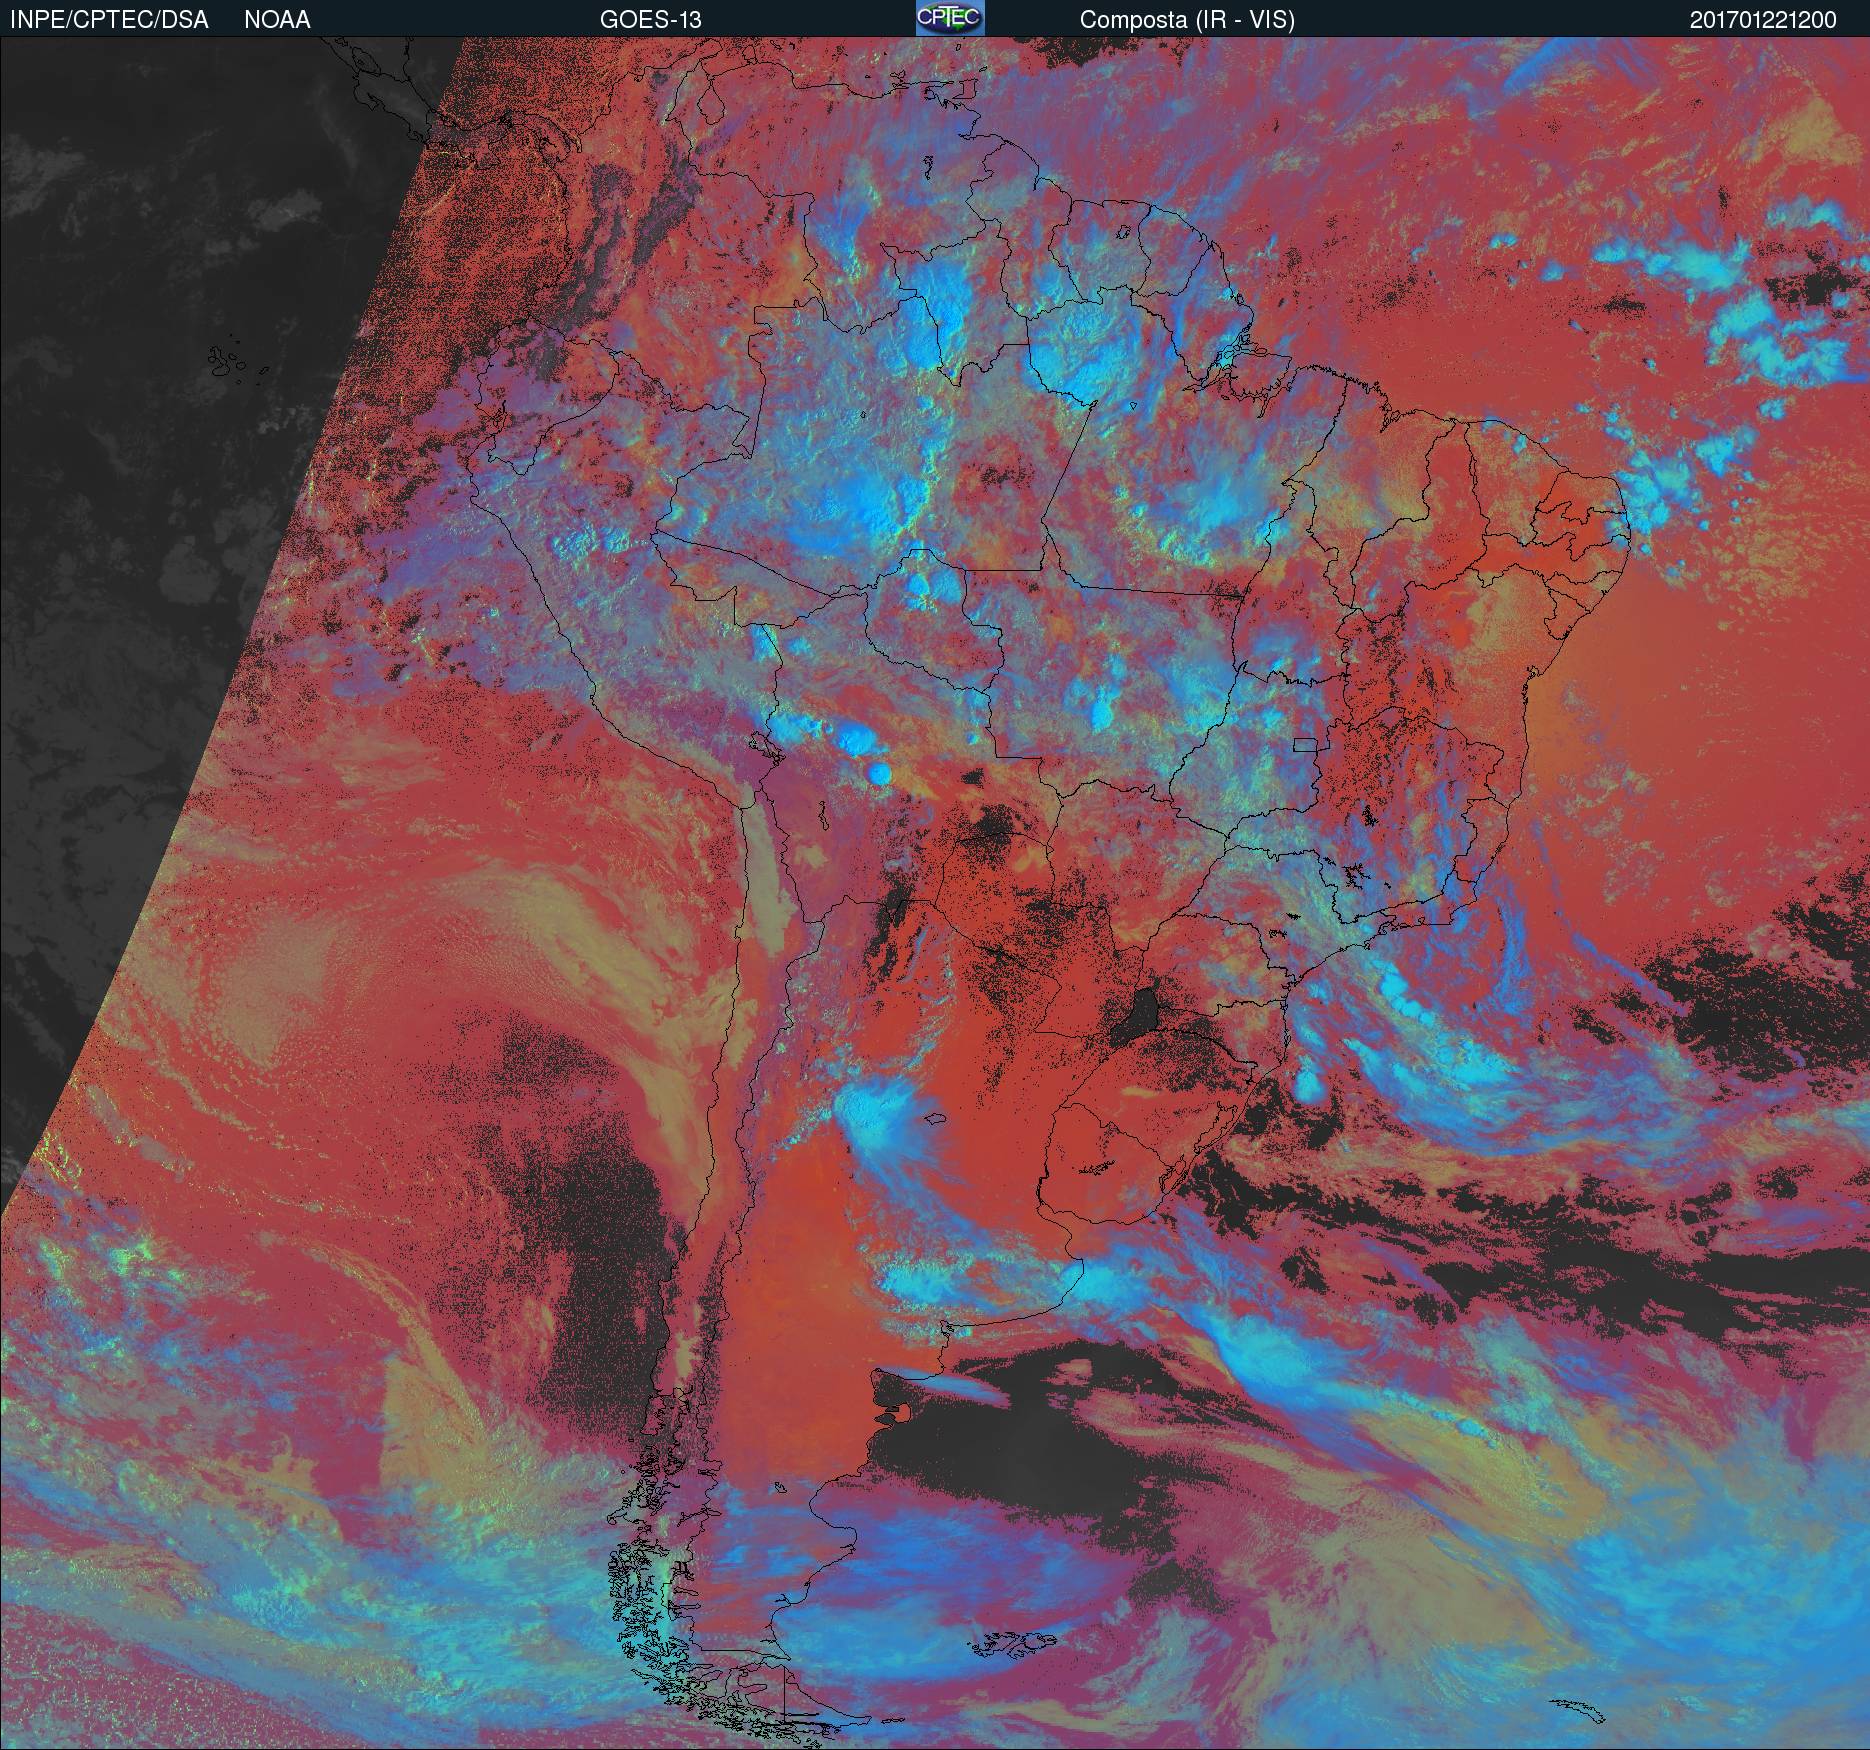Screen dimensions: 1870x1750
Task: Click the Composta (IR - VIS) title
Action: (1187, 20)
